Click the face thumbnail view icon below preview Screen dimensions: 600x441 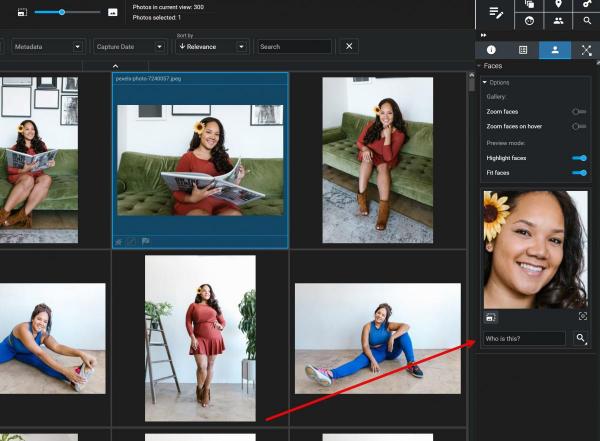(491, 317)
